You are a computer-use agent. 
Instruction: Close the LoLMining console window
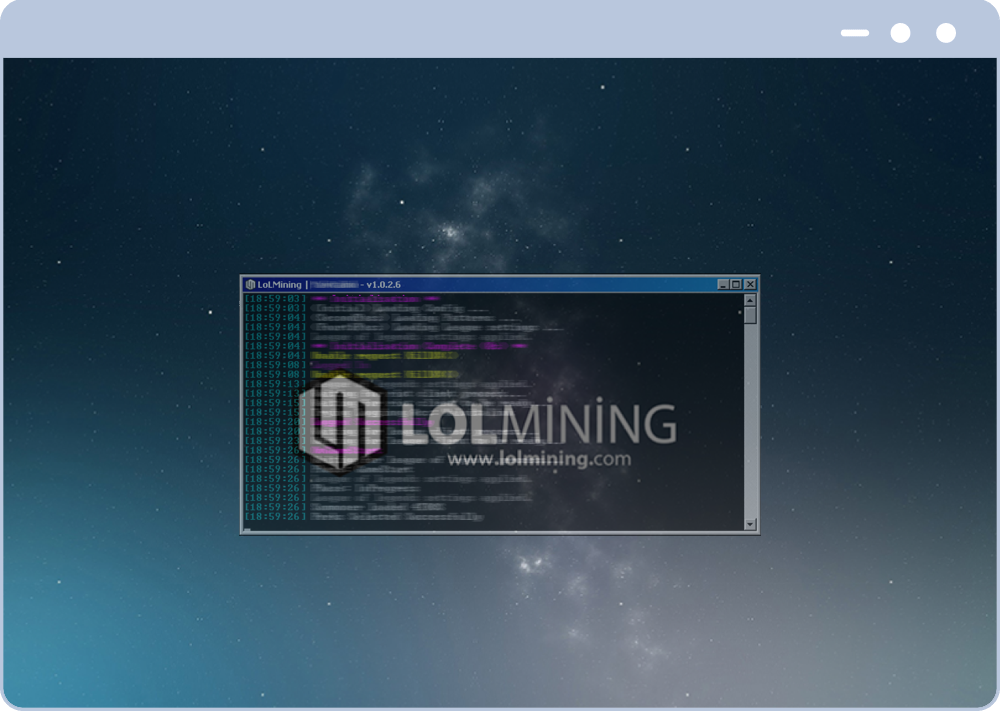click(x=750, y=285)
